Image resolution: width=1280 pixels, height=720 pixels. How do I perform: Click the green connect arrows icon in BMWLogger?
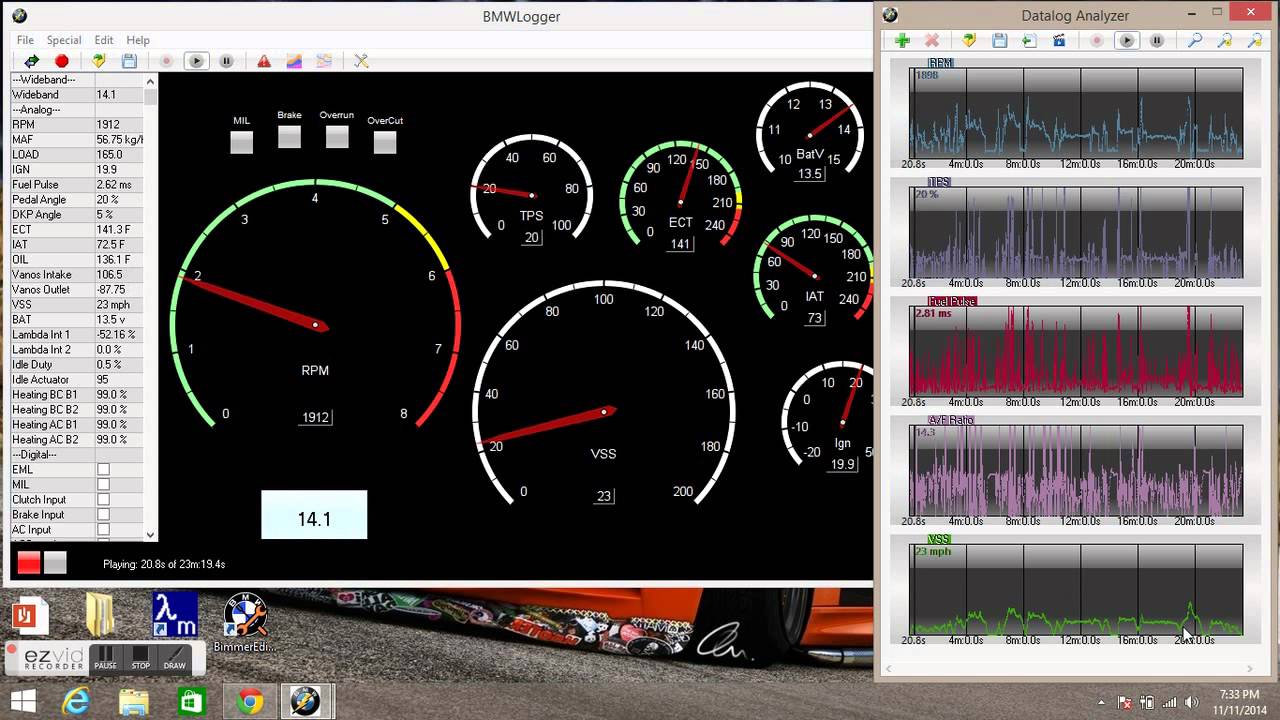[31, 61]
